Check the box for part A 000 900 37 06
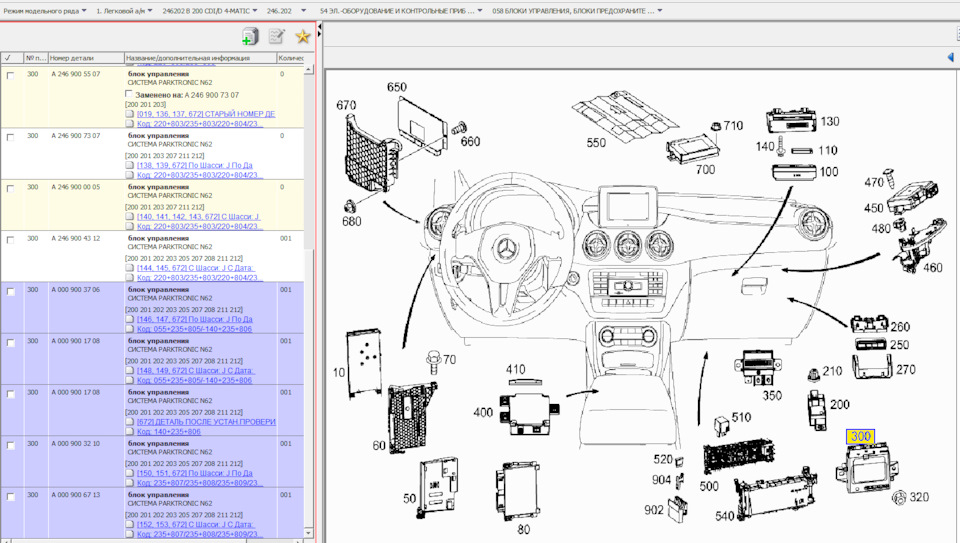Image resolution: width=960 pixels, height=543 pixels. (10, 291)
